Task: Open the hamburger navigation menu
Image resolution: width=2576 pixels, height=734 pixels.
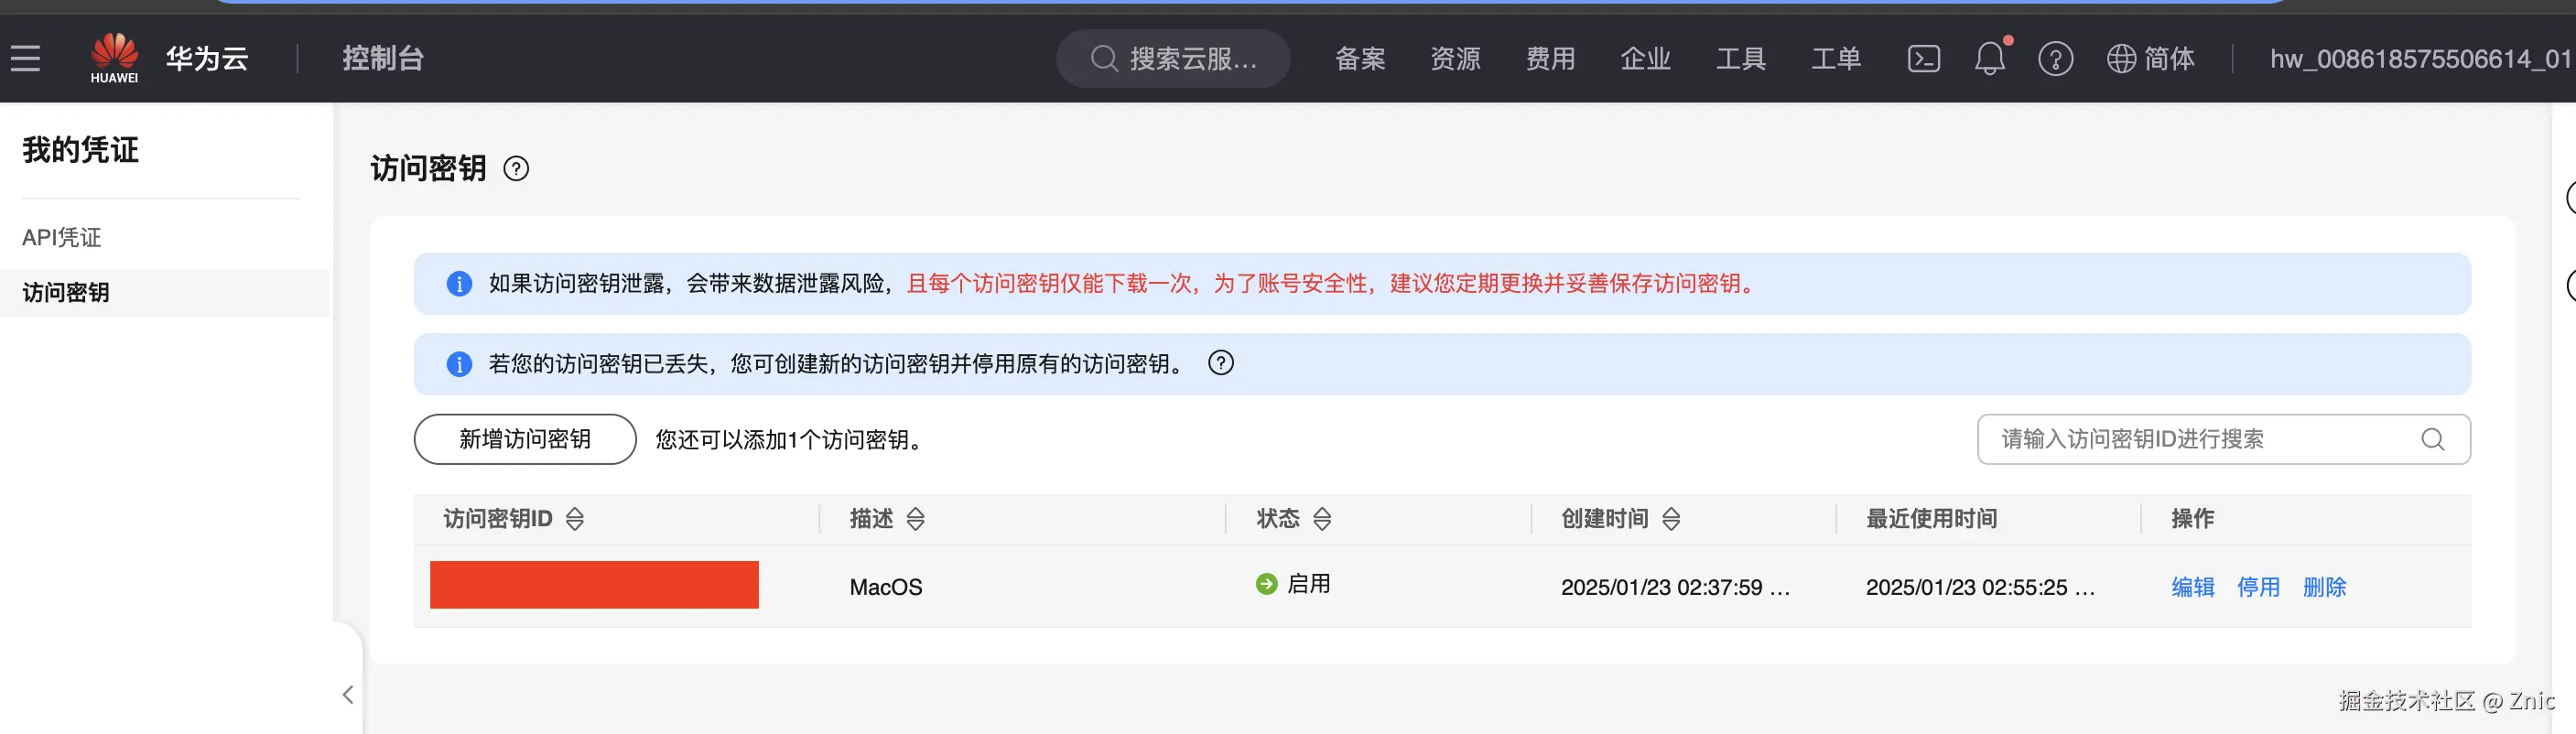Action: 25,58
